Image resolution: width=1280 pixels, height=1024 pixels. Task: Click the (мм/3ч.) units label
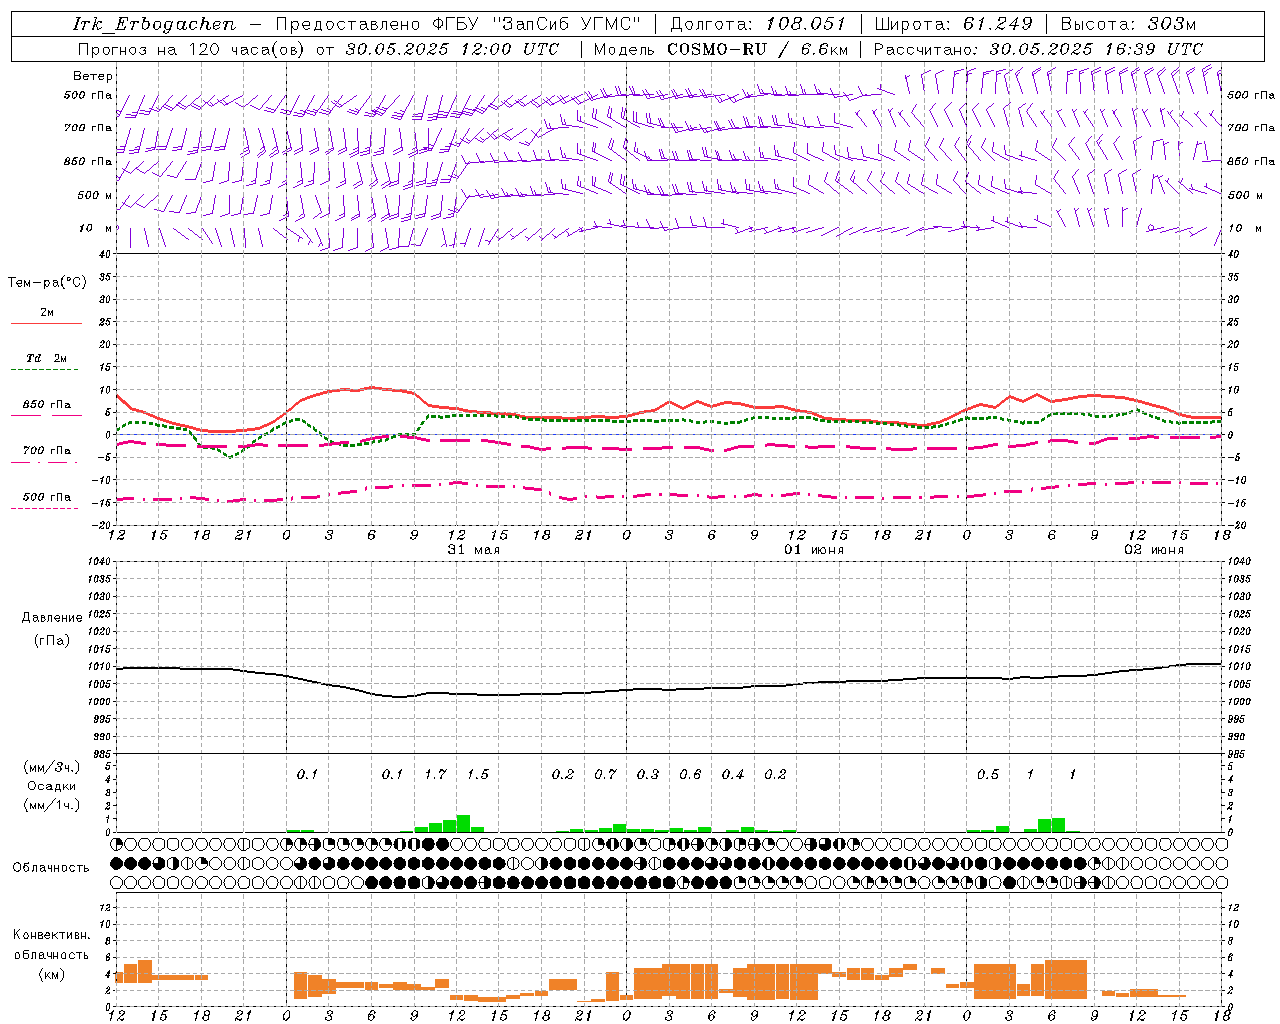tap(51, 767)
